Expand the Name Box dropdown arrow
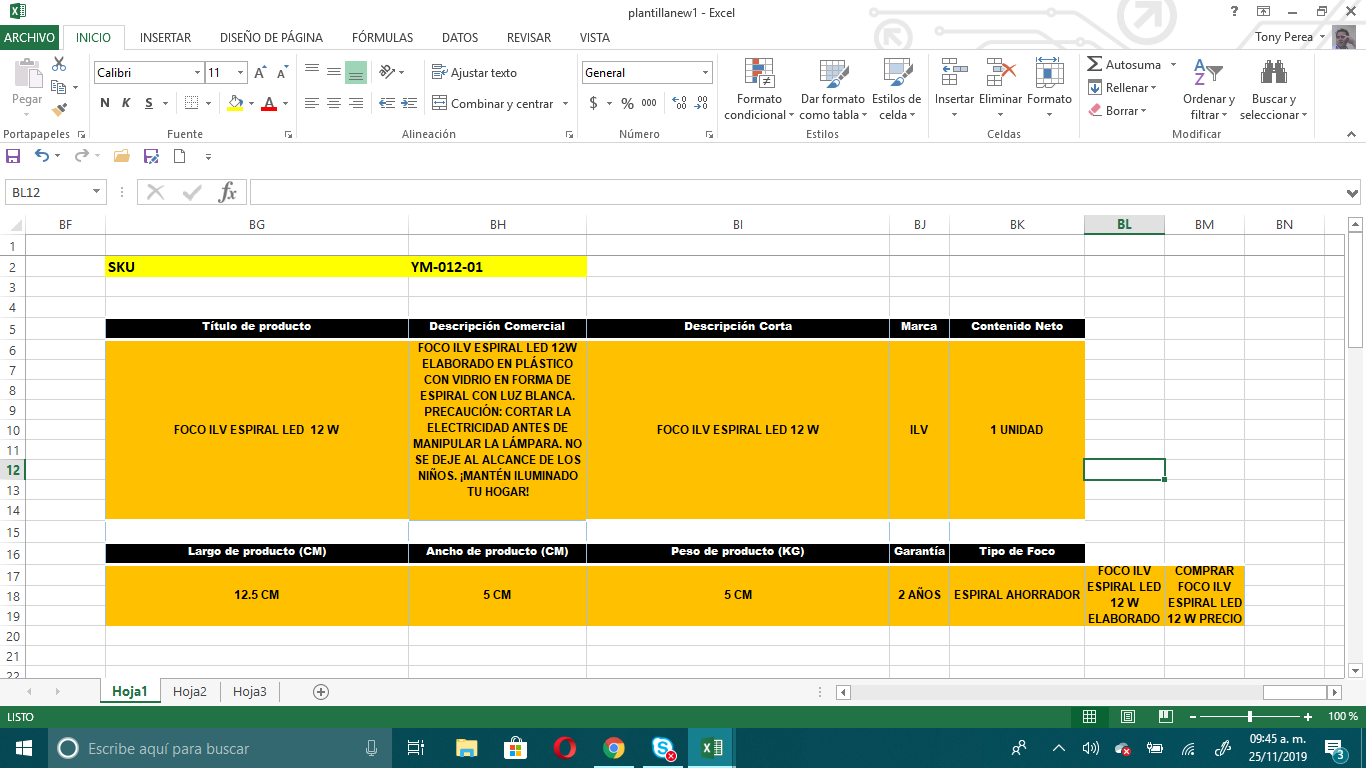1366x768 pixels. 97,193
